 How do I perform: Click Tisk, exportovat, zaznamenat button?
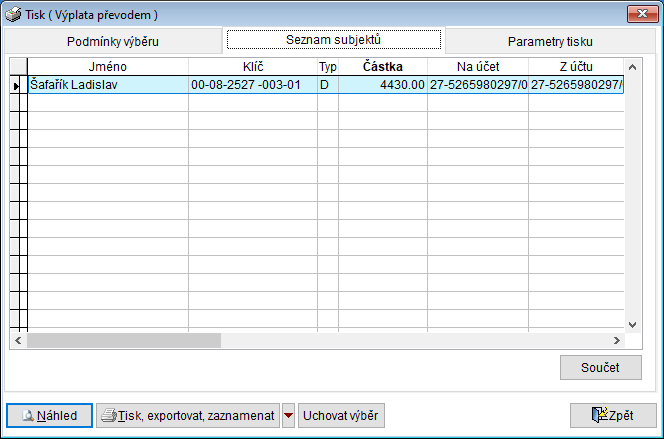188,415
